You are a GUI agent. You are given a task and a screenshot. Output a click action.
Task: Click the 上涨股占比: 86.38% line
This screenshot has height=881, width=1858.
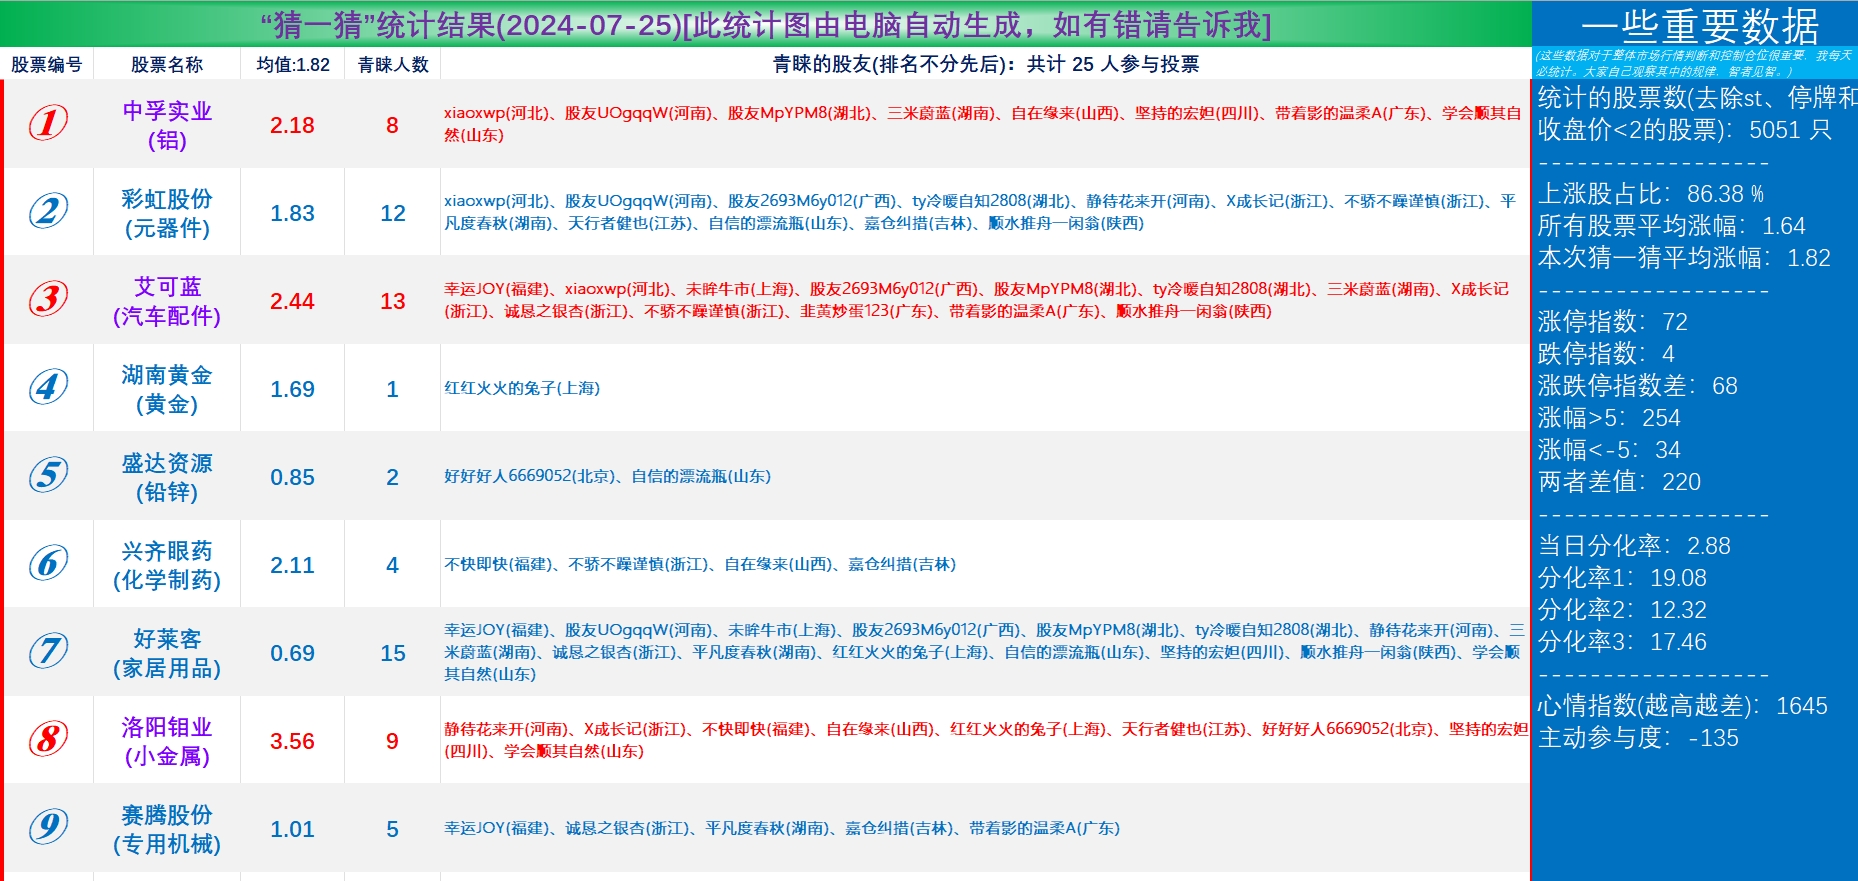coord(1651,194)
